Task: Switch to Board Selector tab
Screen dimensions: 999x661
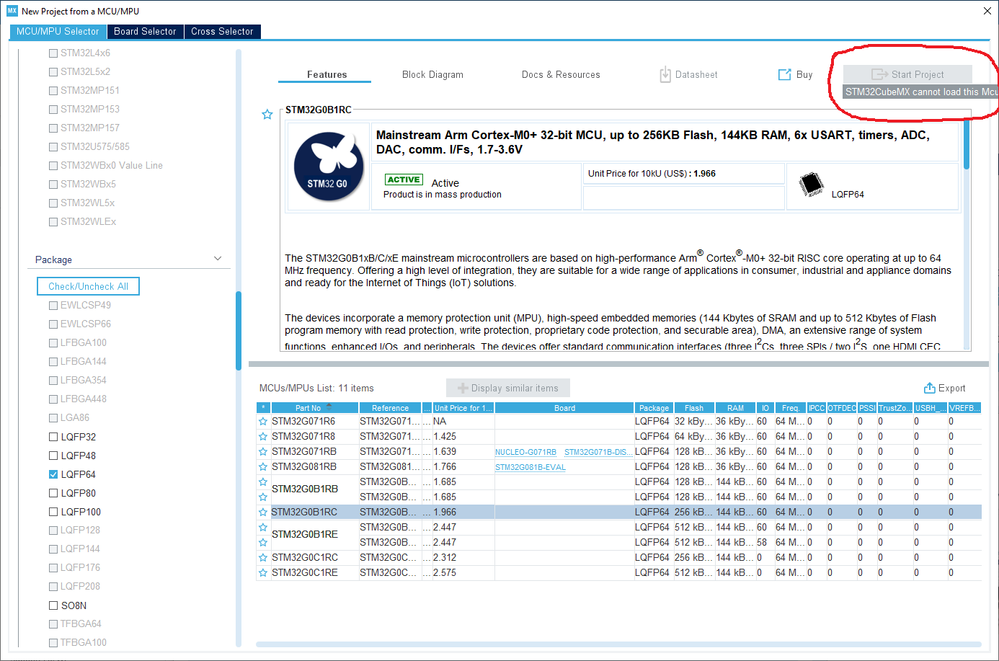Action: tap(145, 31)
